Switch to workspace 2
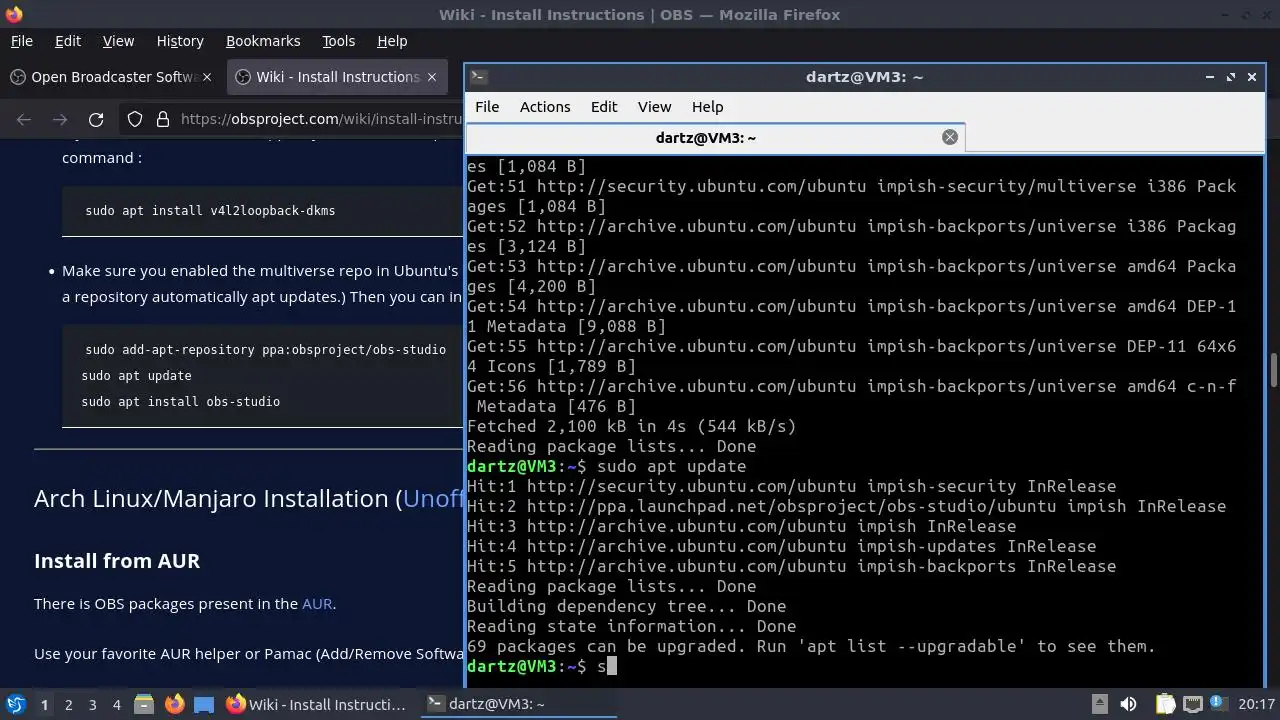Viewport: 1280px width, 720px height. tap(68, 705)
